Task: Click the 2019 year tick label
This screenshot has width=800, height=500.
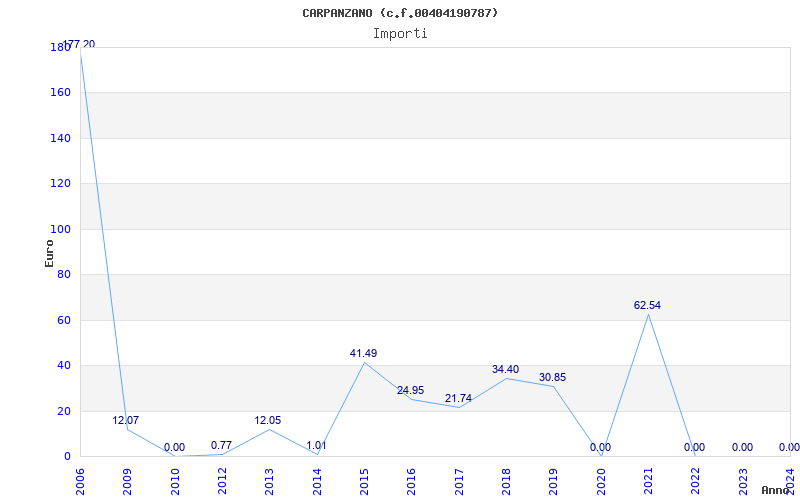Action: [x=554, y=482]
